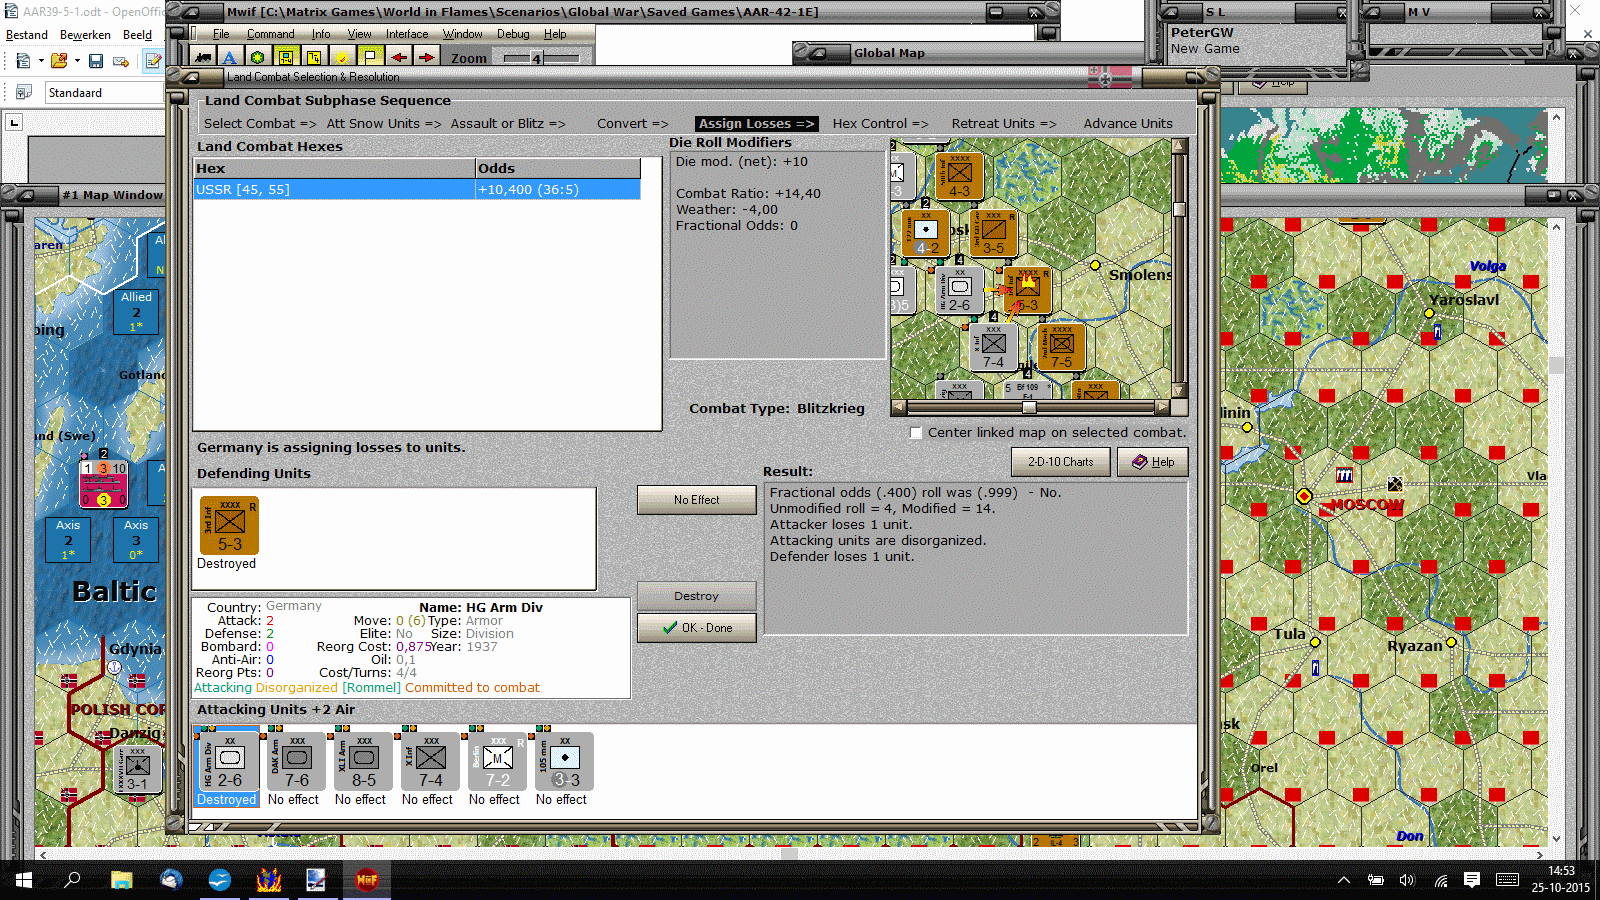Open the Debug menu
Screen dimensions: 1600x900
click(513, 34)
